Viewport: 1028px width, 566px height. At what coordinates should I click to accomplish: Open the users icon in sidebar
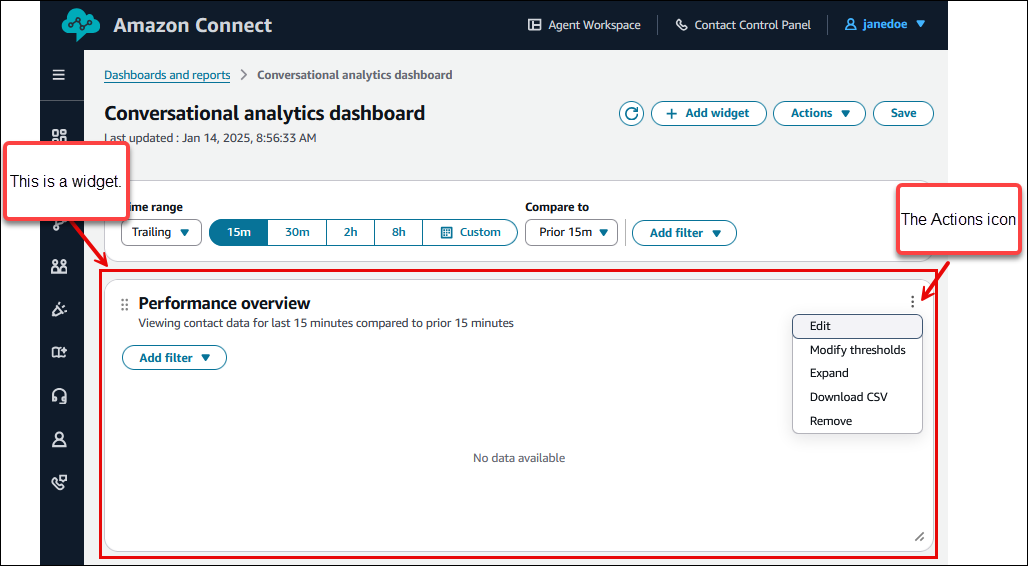click(x=59, y=266)
